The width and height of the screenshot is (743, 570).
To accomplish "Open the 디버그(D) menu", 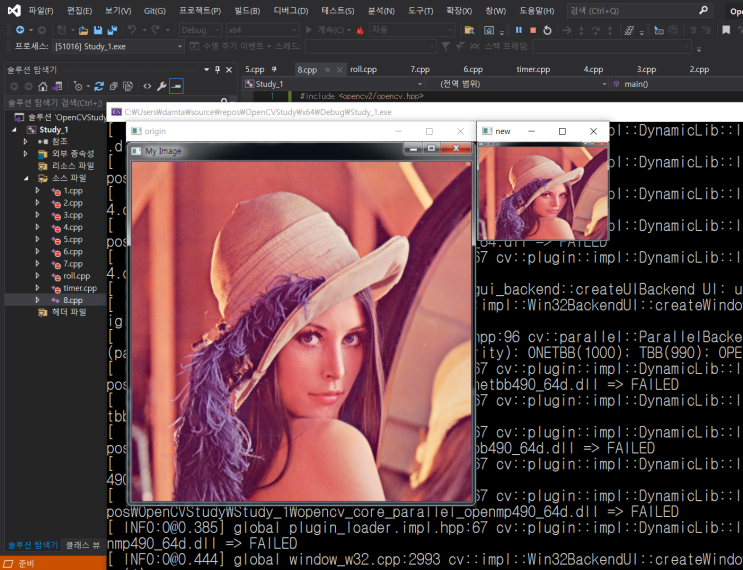I will [291, 10].
